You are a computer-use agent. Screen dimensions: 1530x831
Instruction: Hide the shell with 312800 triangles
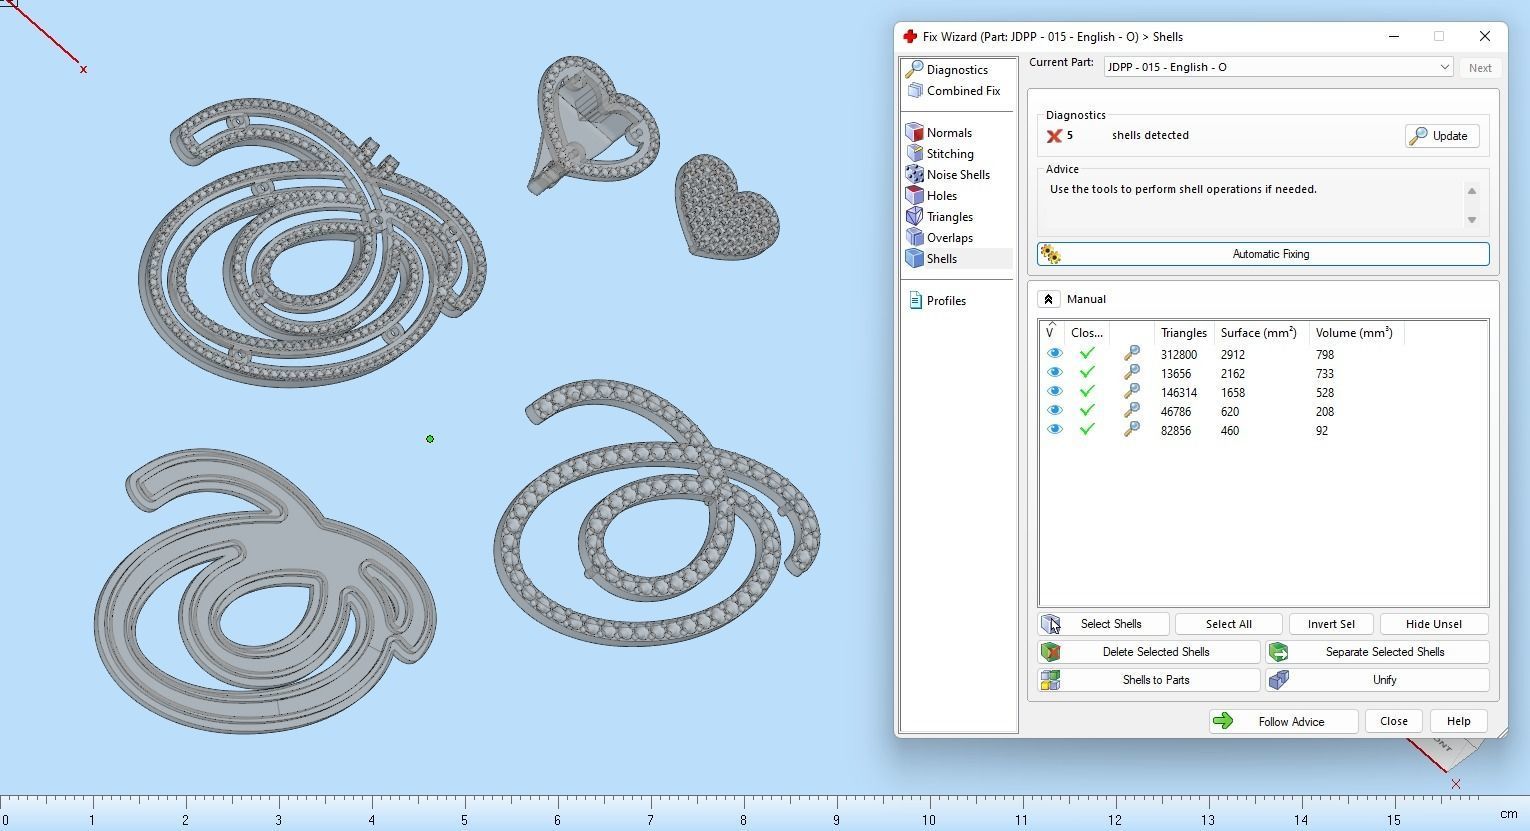click(x=1054, y=354)
